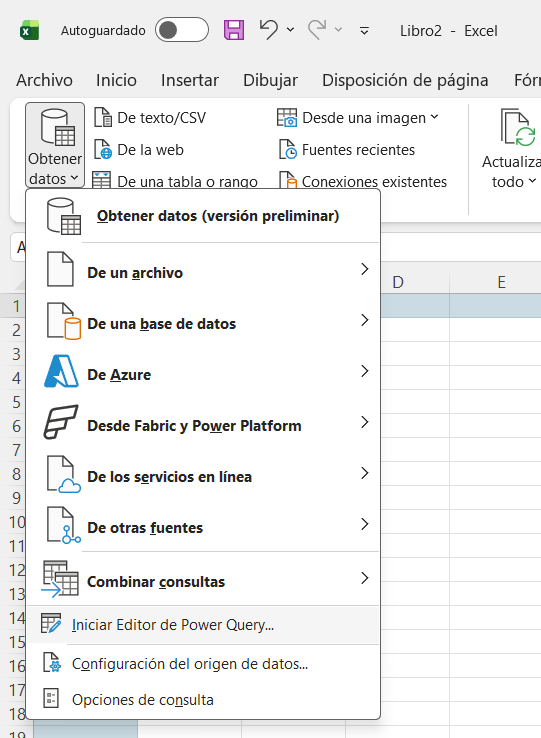Click the data source settings gear icon
Image resolution: width=541 pixels, height=738 pixels.
pyautogui.click(x=51, y=662)
